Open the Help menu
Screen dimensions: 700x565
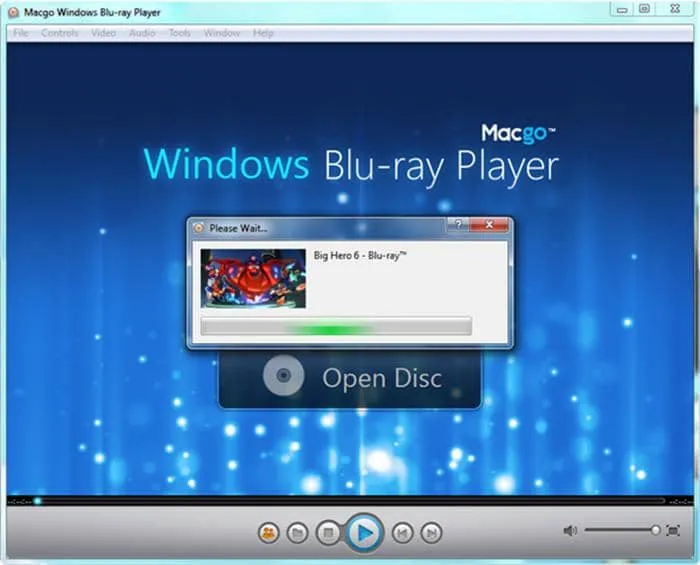point(263,33)
